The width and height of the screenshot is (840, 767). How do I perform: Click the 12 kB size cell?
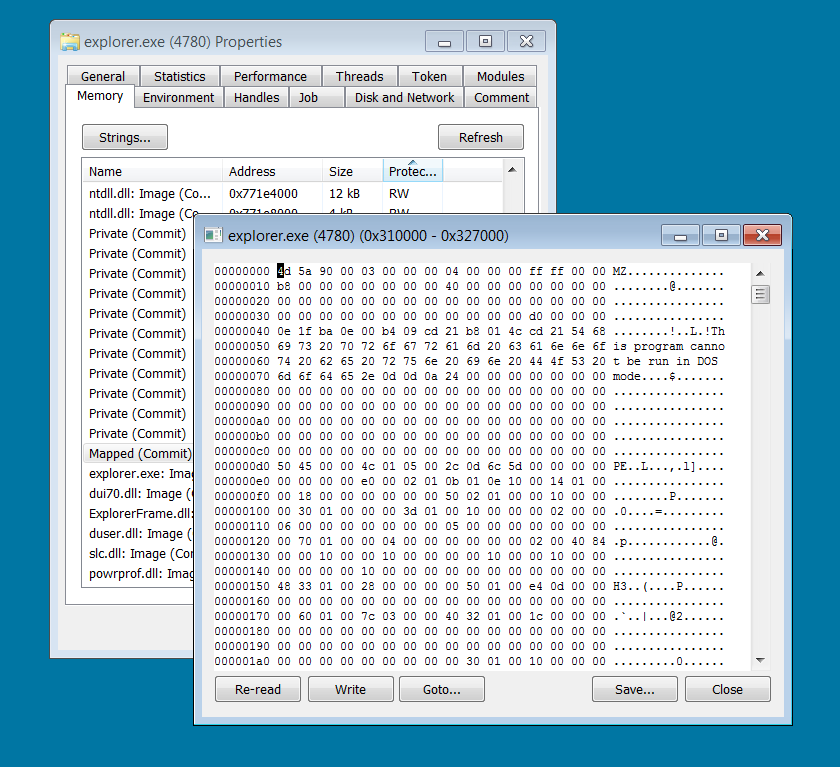click(344, 193)
